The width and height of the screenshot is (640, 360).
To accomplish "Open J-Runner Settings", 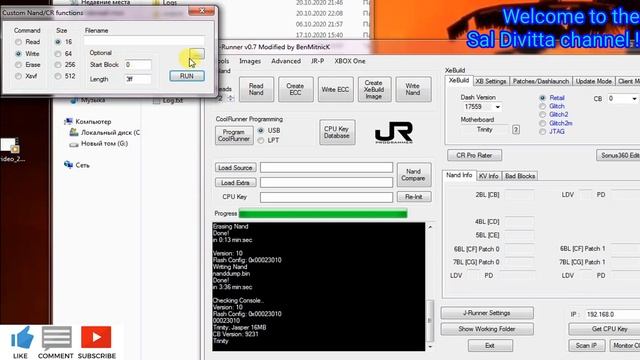I will pyautogui.click(x=487, y=313).
